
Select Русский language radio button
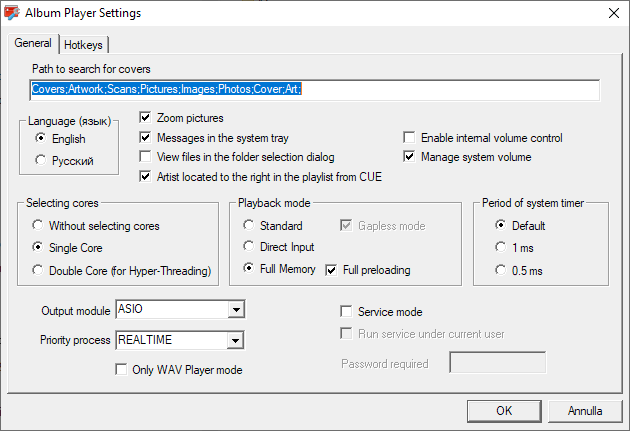40,160
